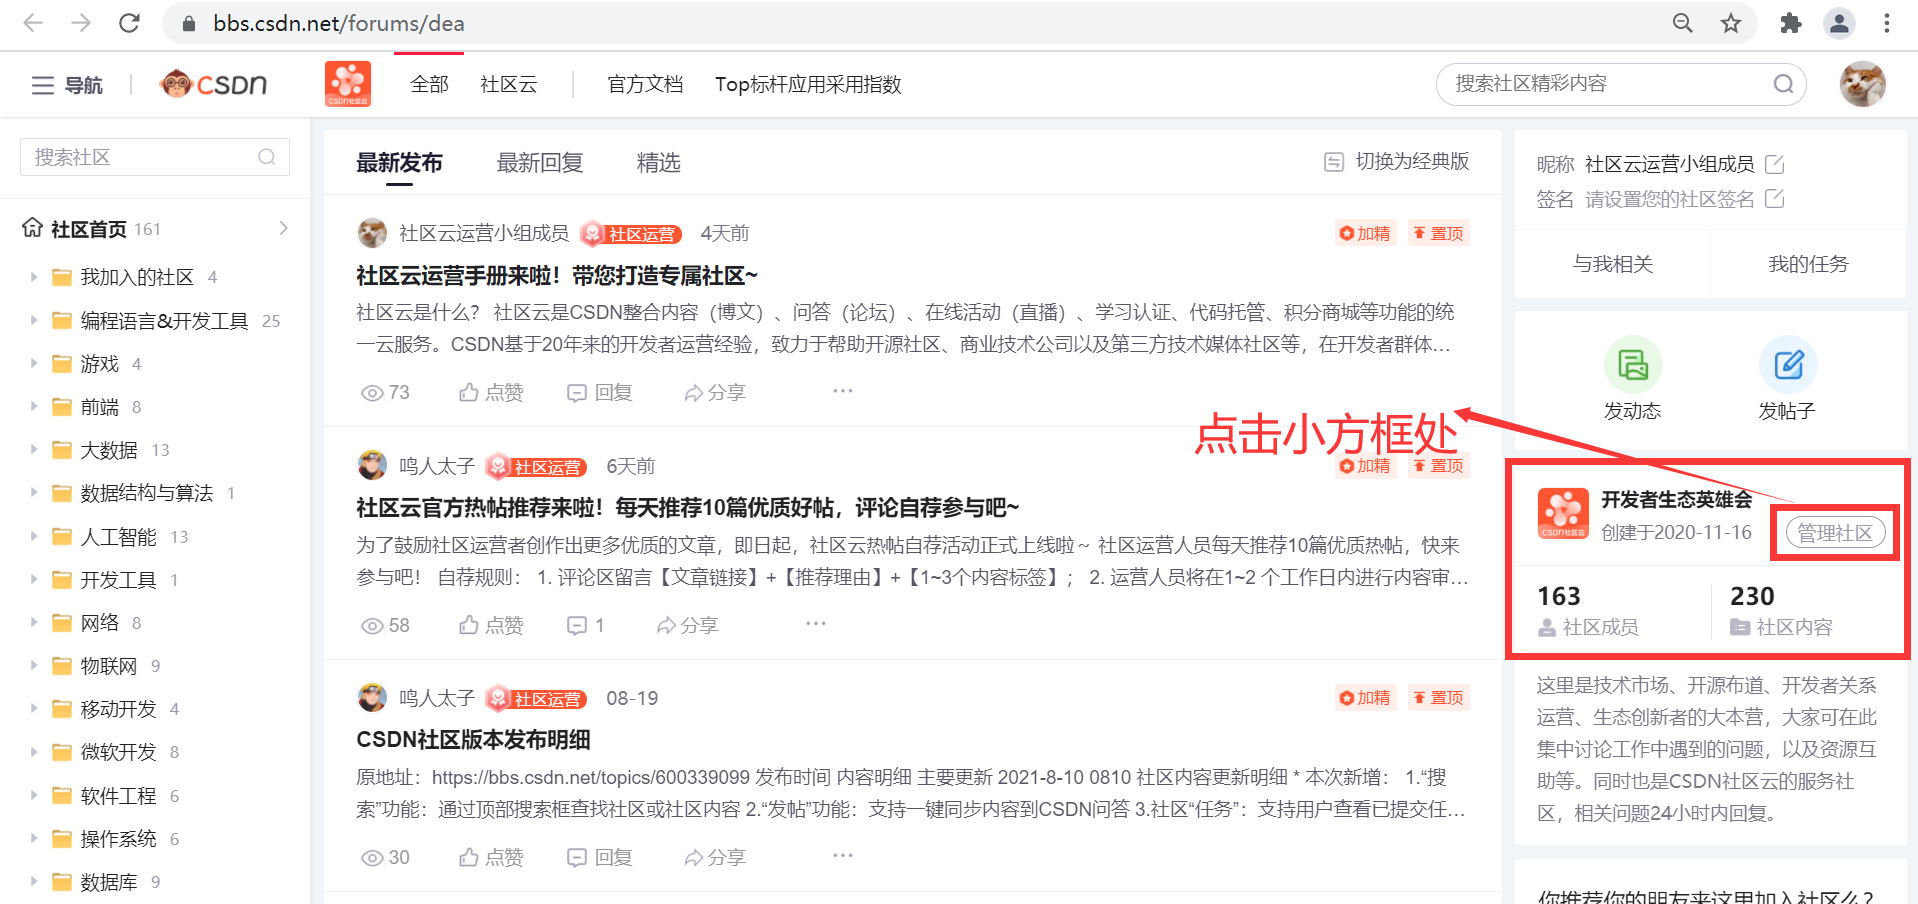The height and width of the screenshot is (904, 1918).
Task: Reply to the 社区云运营手册来啦 post
Action: [600, 392]
